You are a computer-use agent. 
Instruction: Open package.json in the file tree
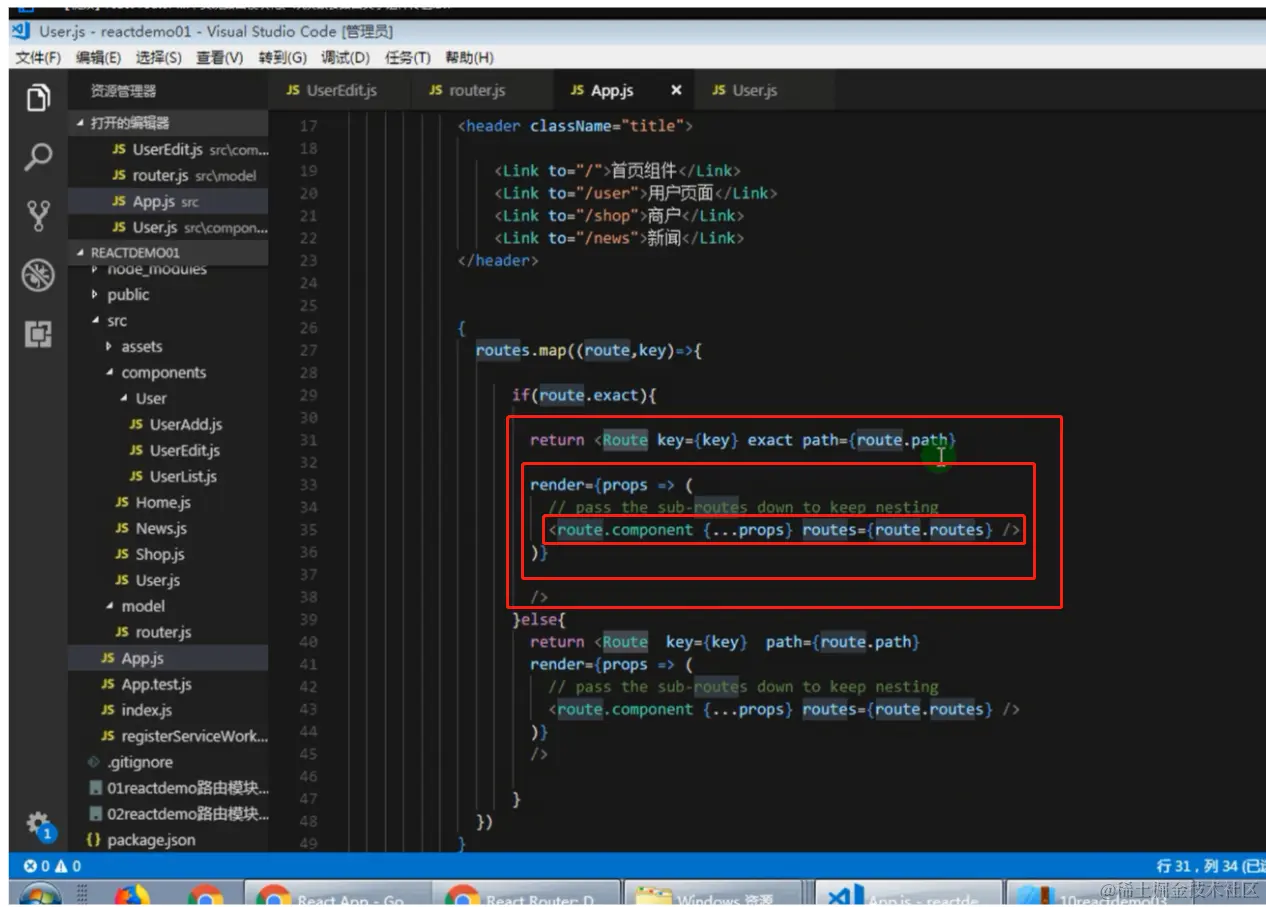(168, 840)
